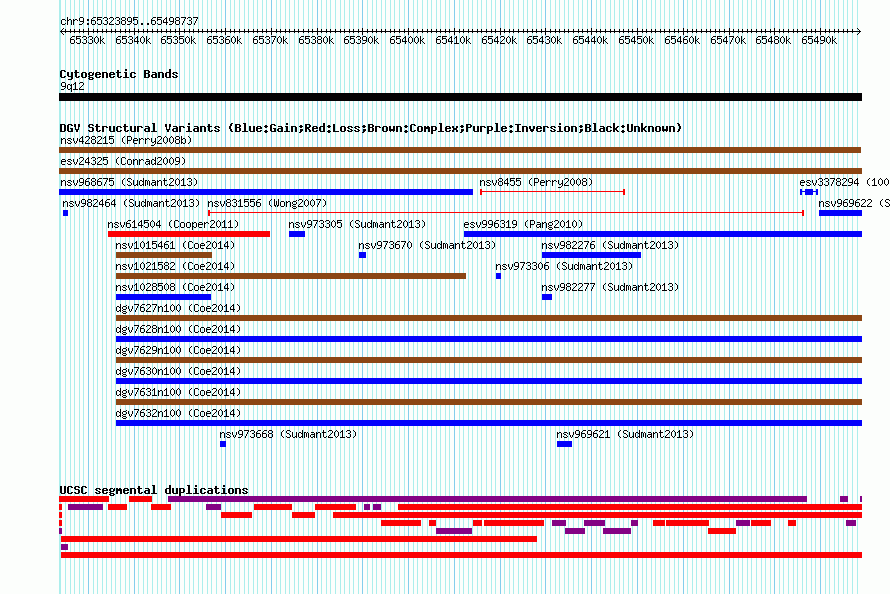Select the blue nsv982276 gain bar
The width and height of the screenshot is (890, 594).
pos(591,255)
